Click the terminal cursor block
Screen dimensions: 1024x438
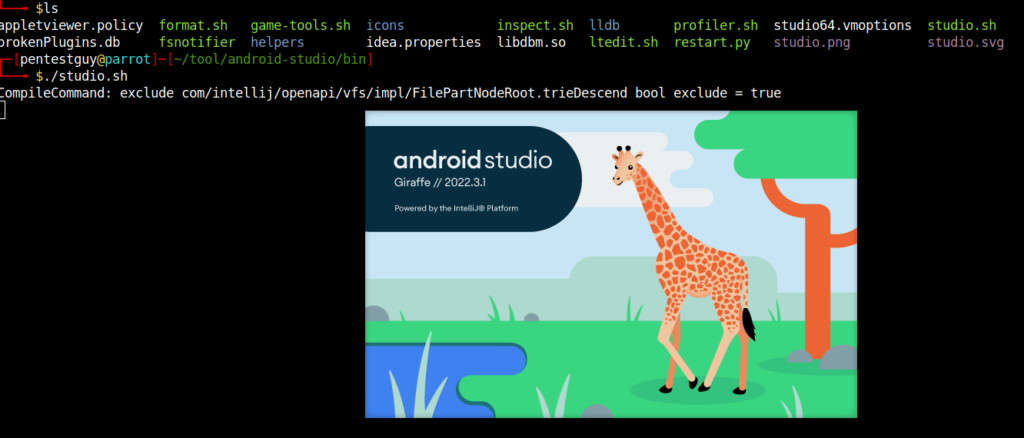point(3,110)
